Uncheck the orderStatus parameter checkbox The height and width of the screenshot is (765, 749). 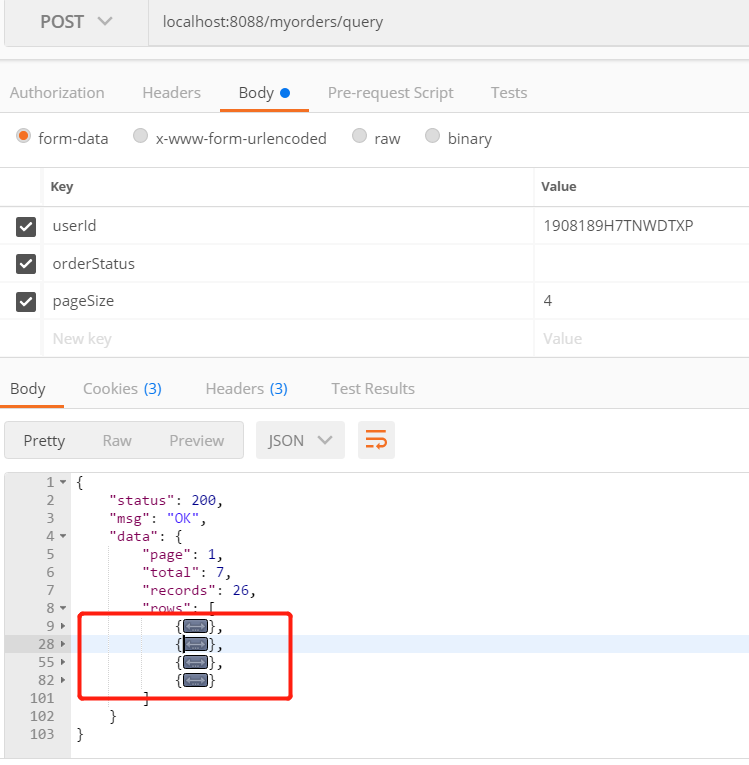pos(26,264)
